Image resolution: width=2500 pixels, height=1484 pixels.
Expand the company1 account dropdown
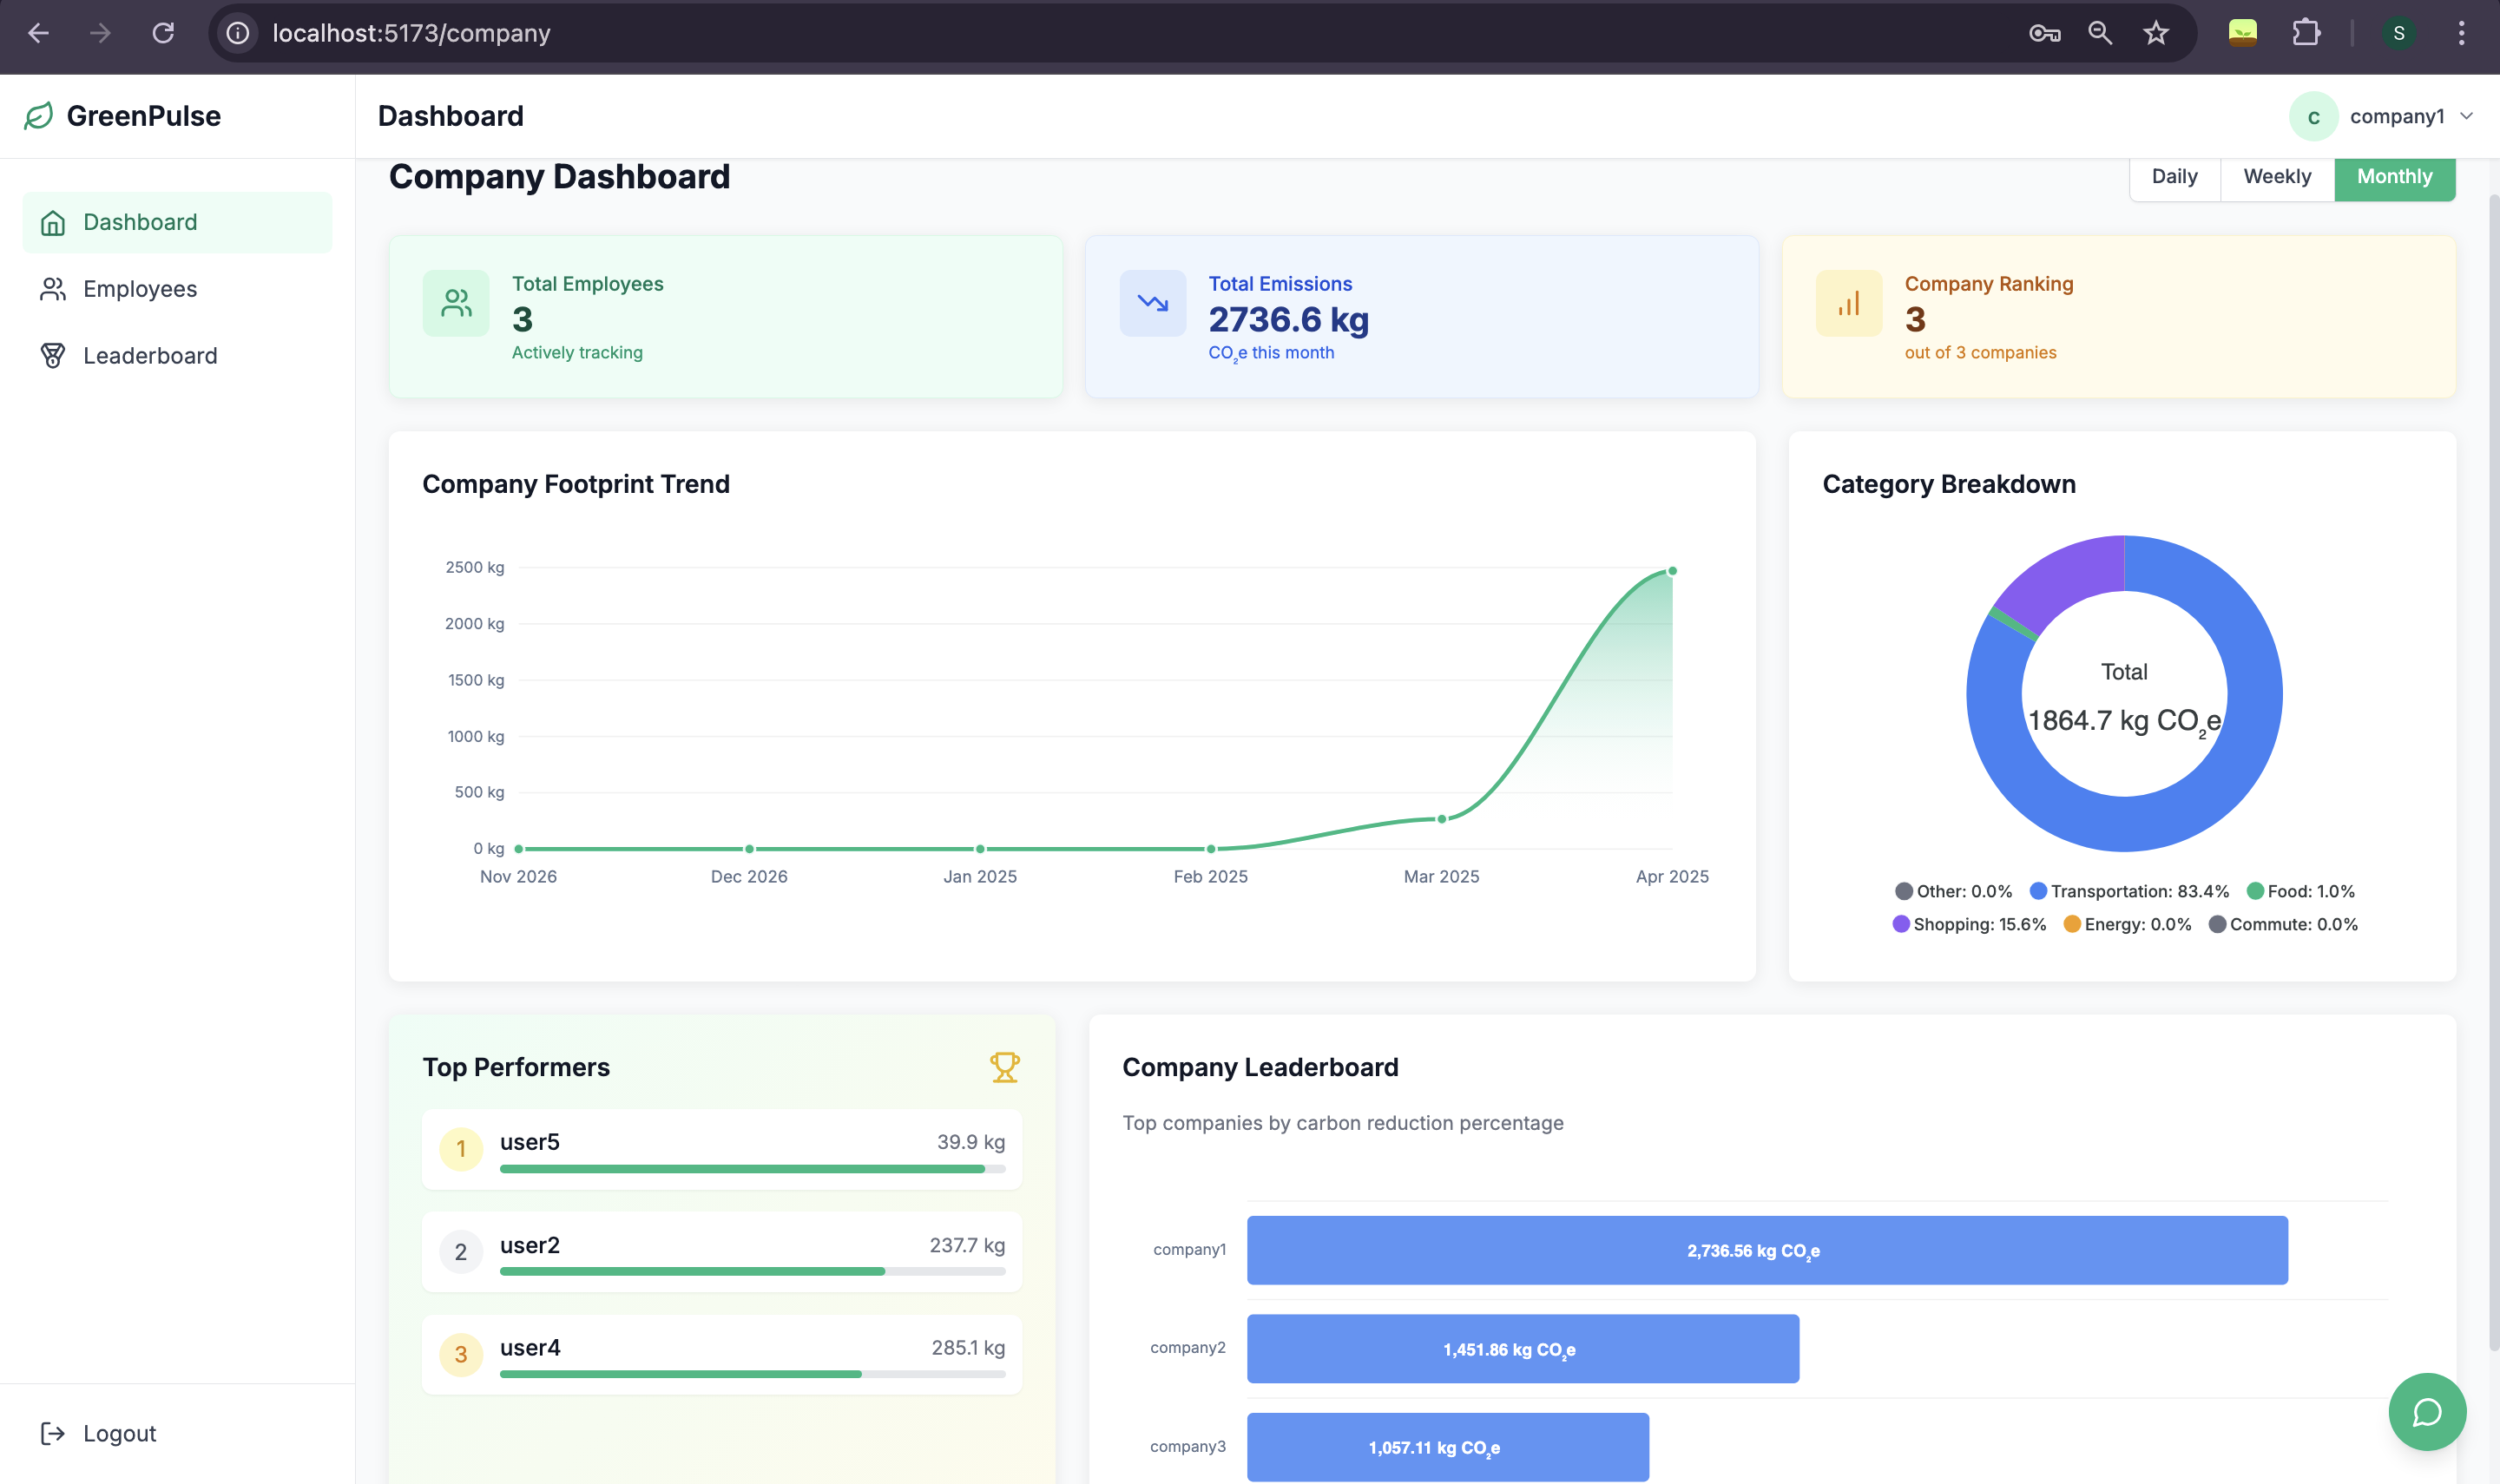2466,116
